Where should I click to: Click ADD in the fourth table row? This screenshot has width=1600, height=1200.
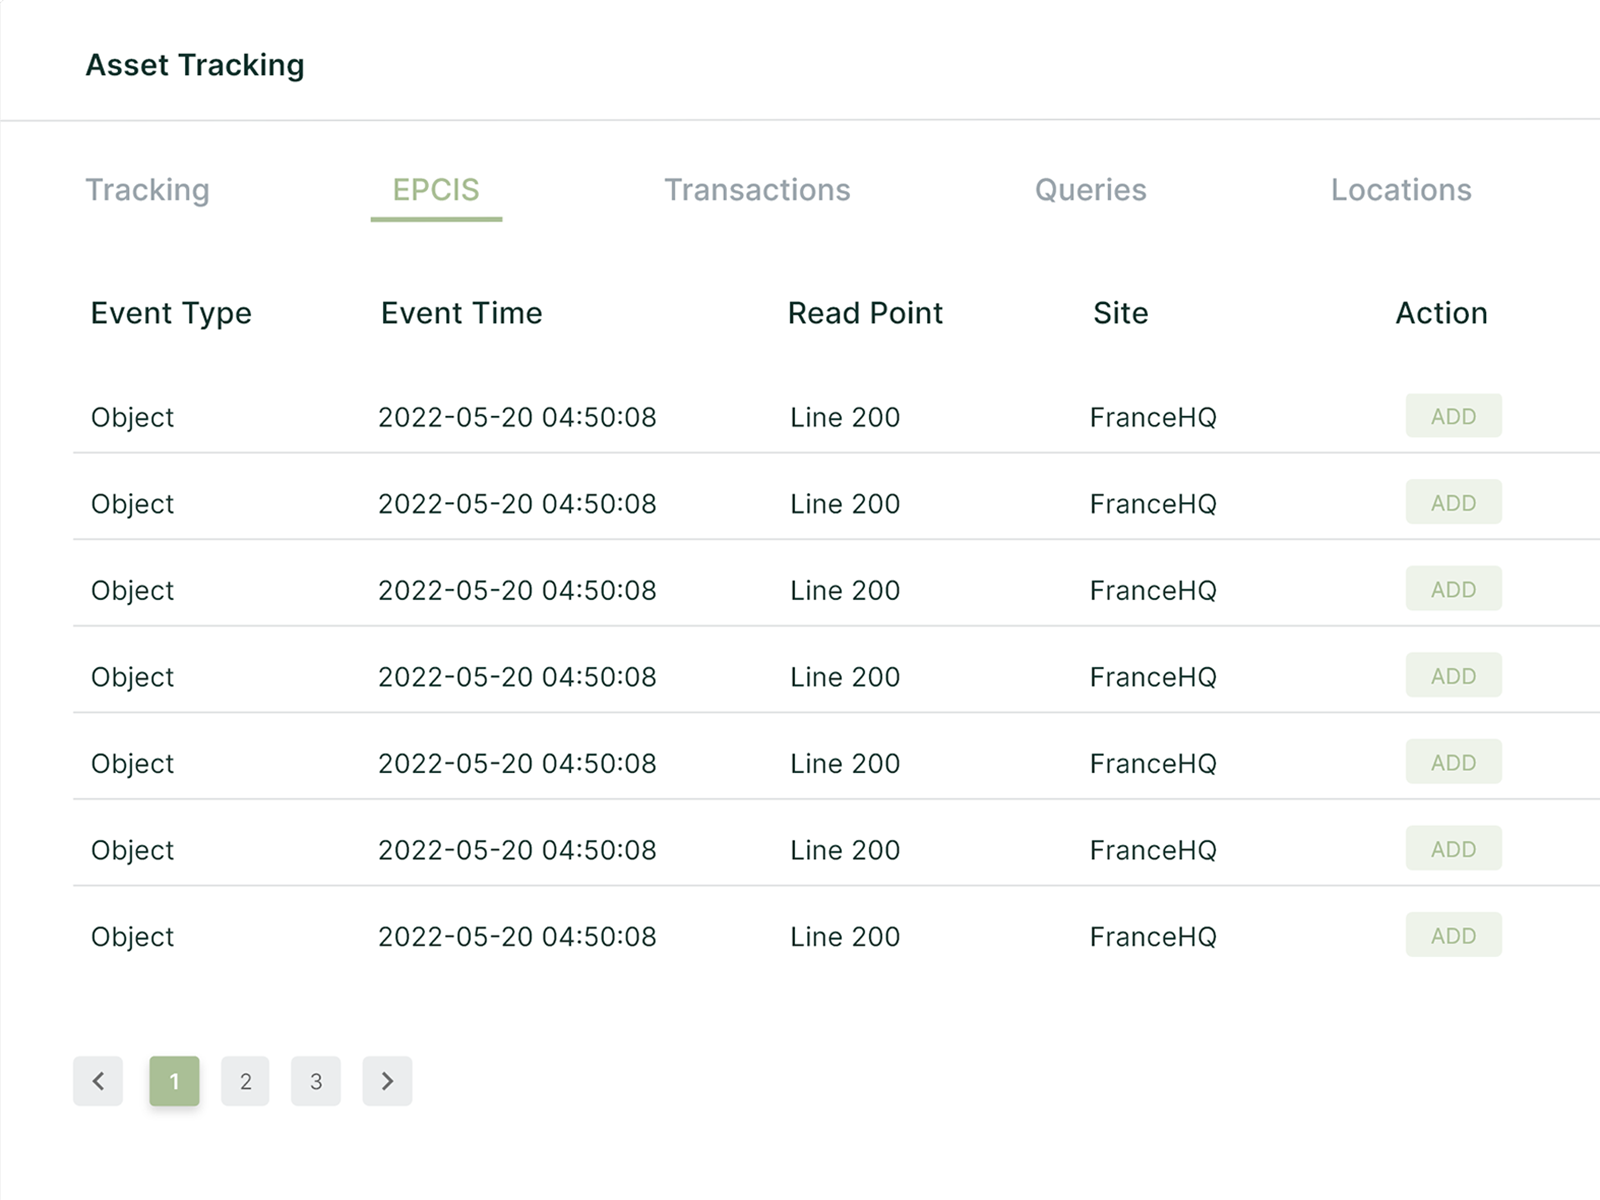click(x=1453, y=676)
